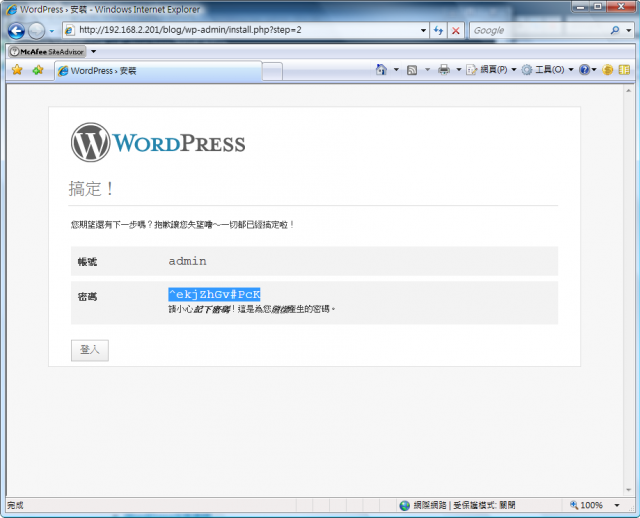Click the highlighted generated password text

[x=214, y=294]
